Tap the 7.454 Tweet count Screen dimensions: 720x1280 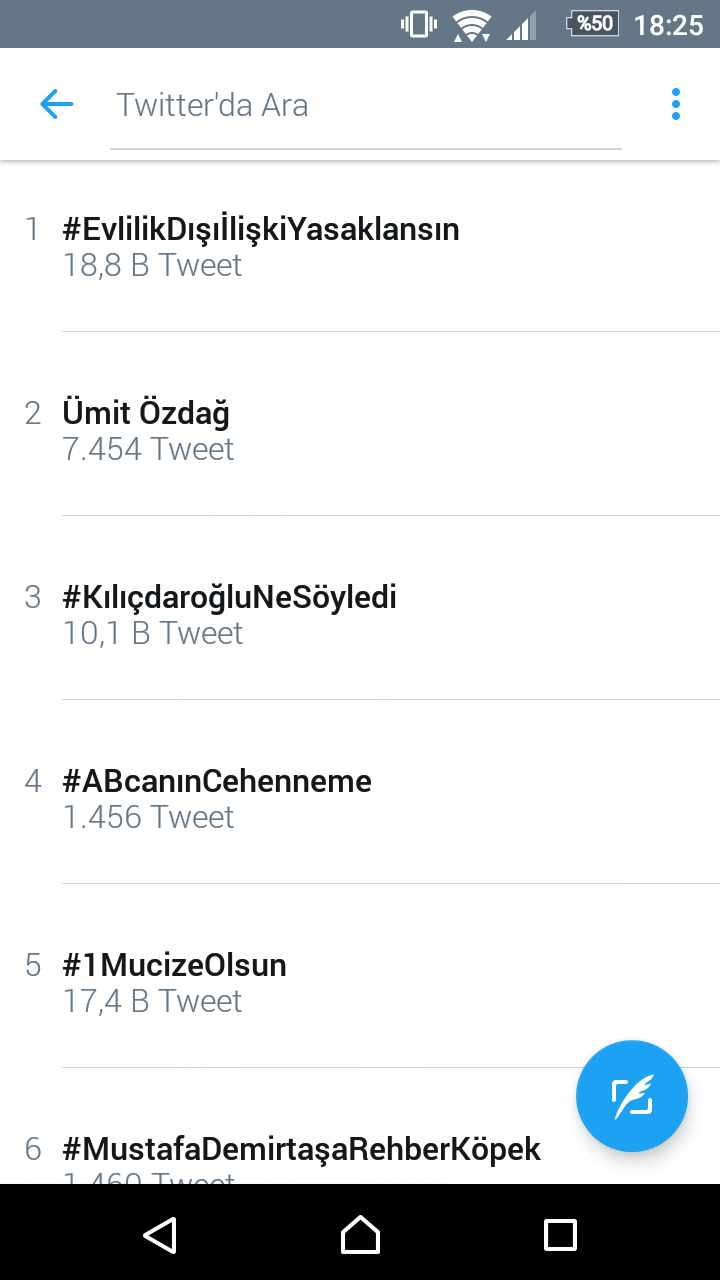pos(148,449)
